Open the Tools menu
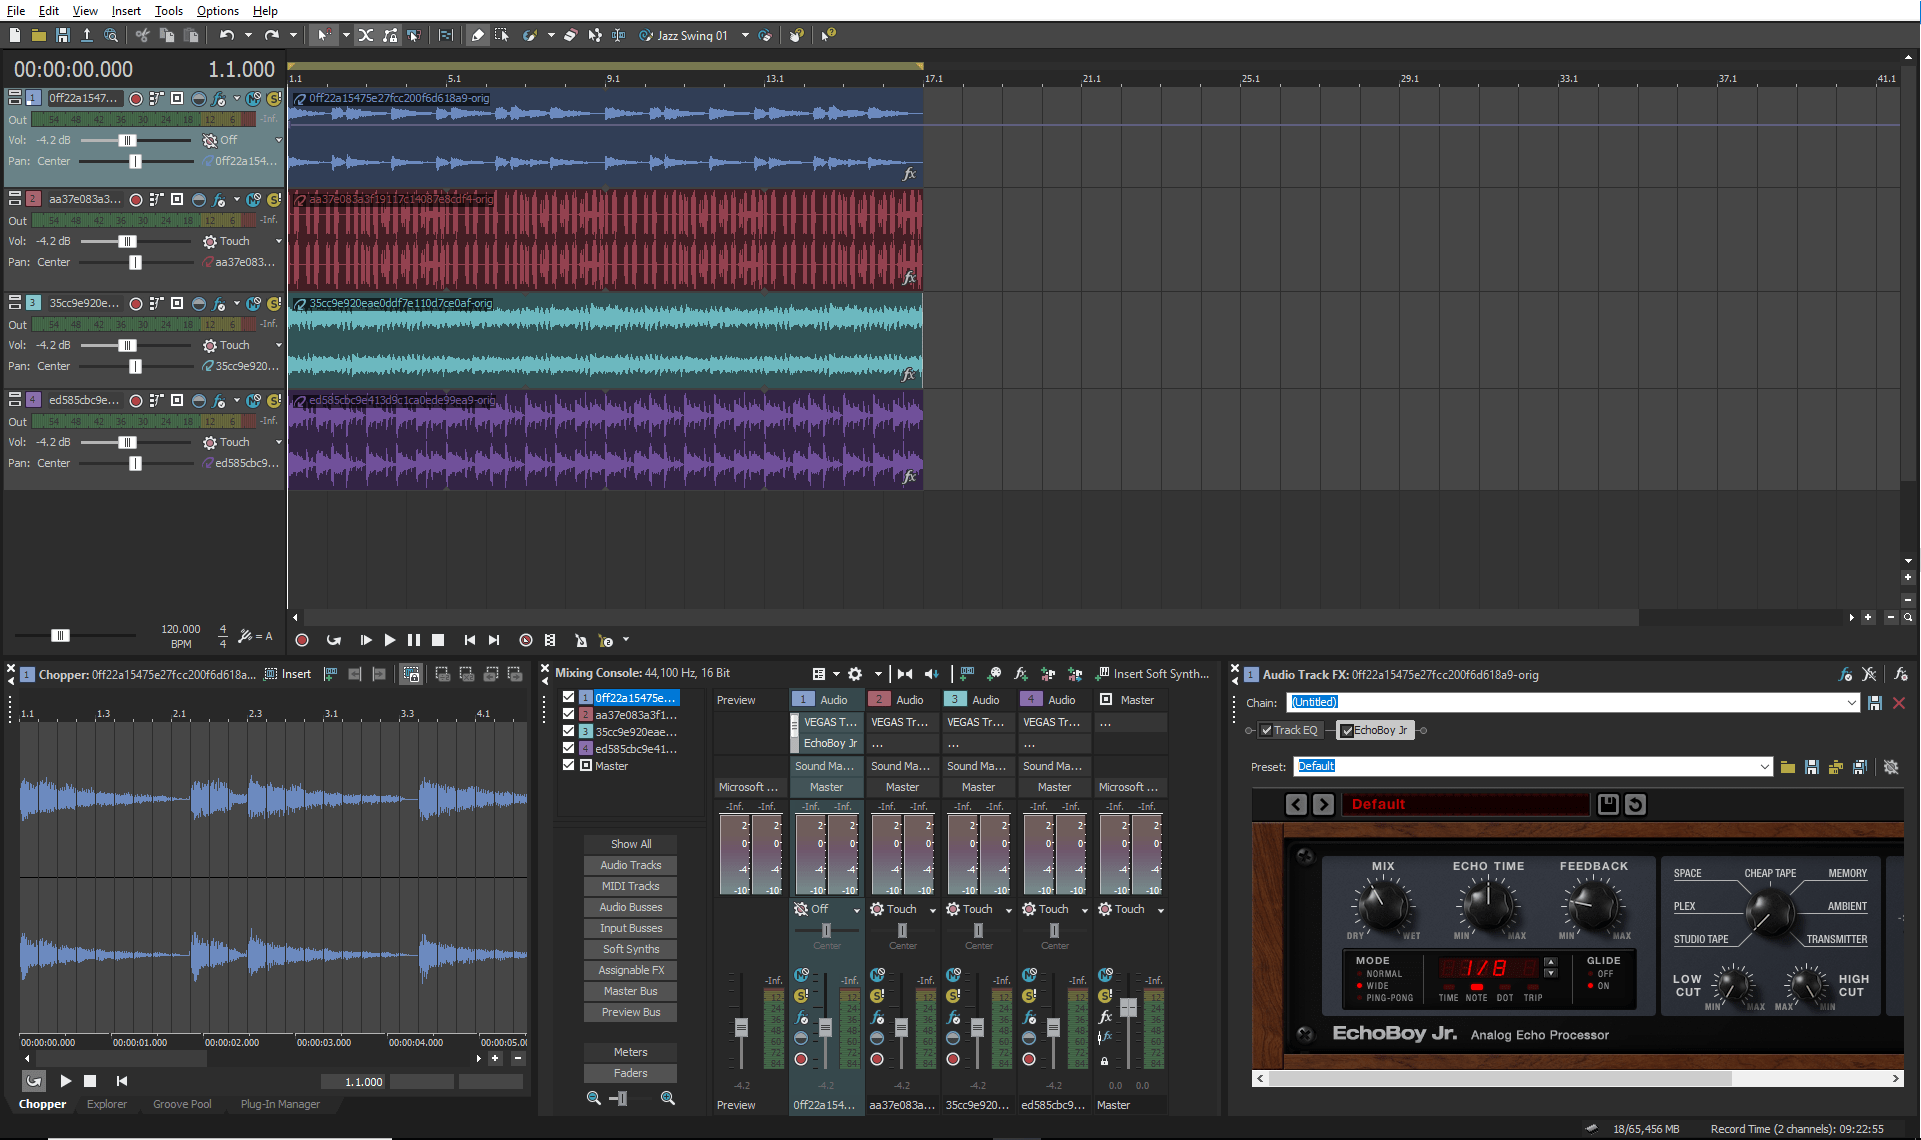Viewport: 1921px width, 1140px height. 169,11
